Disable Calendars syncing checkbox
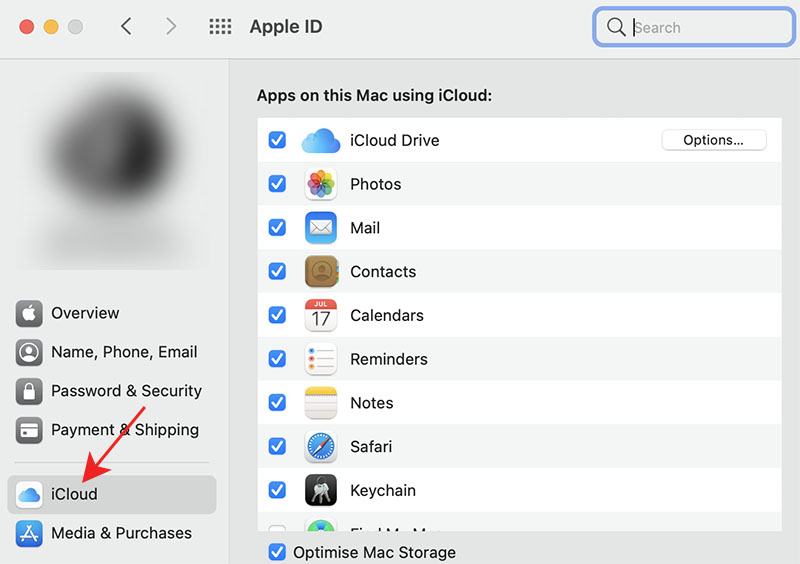This screenshot has width=800, height=564. [277, 315]
